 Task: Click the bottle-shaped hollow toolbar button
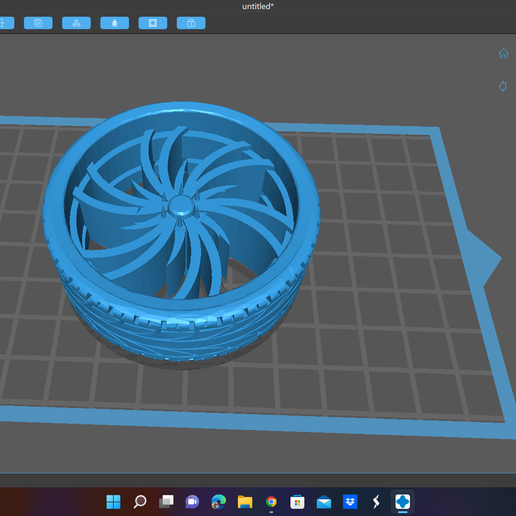(x=115, y=23)
